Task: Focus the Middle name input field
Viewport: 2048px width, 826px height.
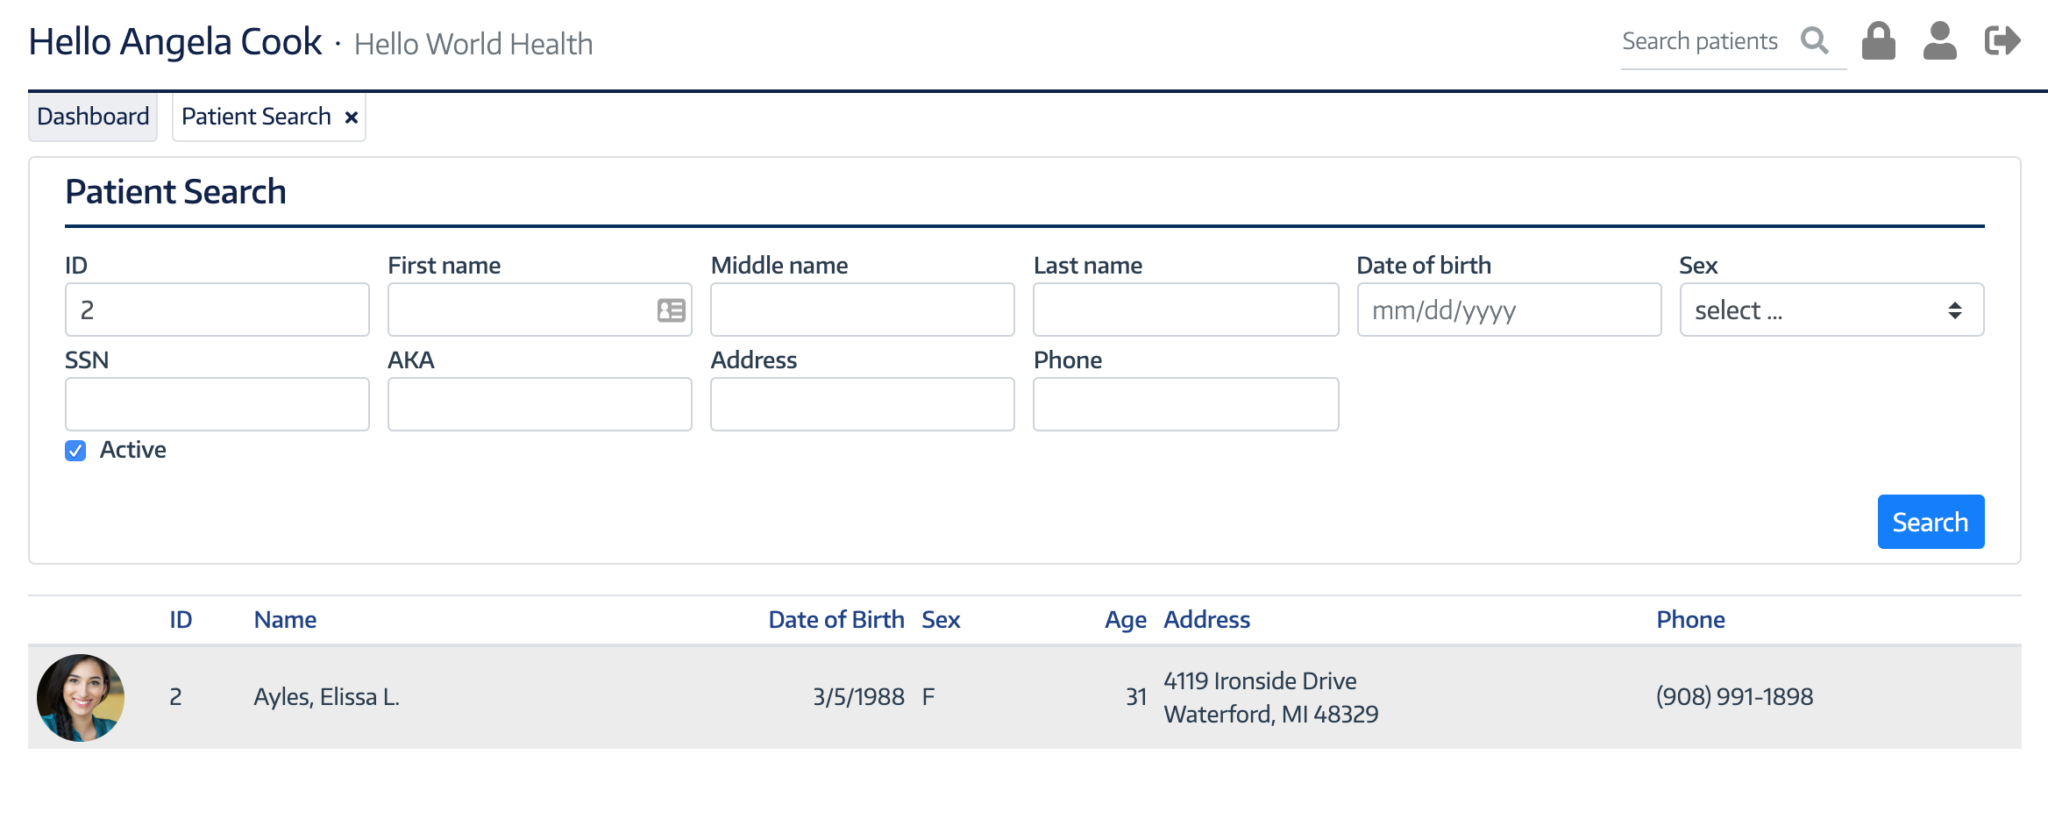Action: click(862, 310)
